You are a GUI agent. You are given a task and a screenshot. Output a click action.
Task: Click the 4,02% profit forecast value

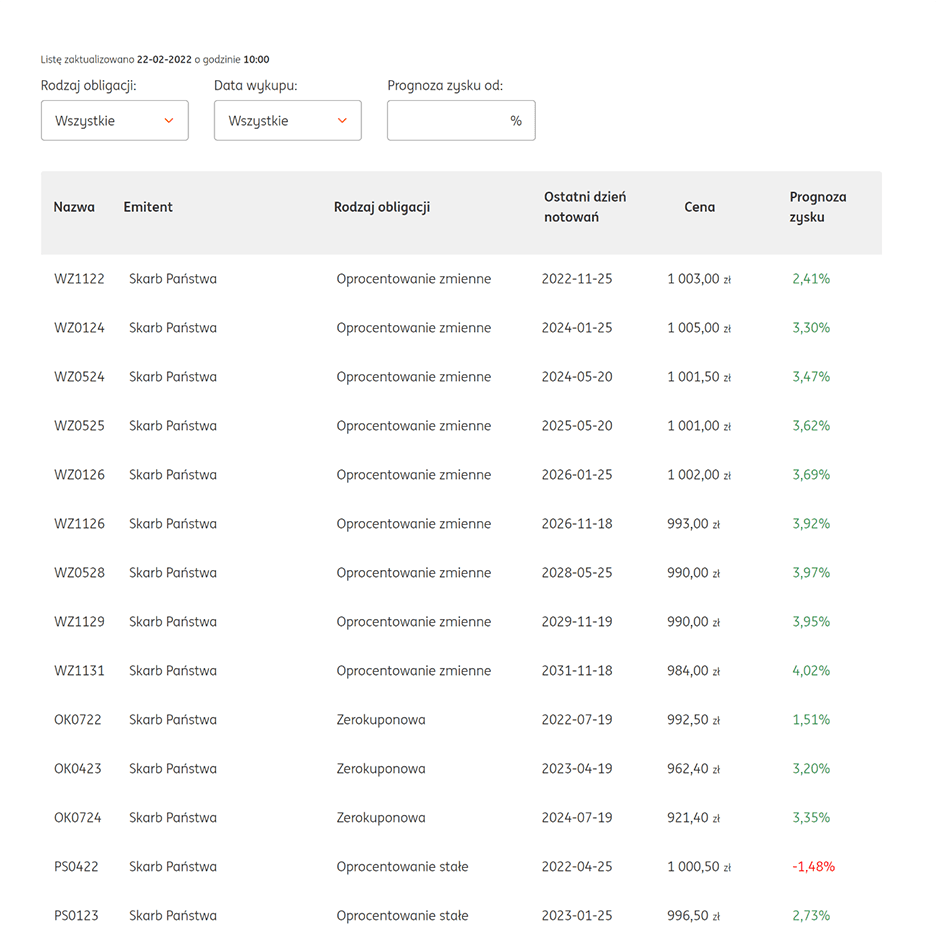point(811,671)
